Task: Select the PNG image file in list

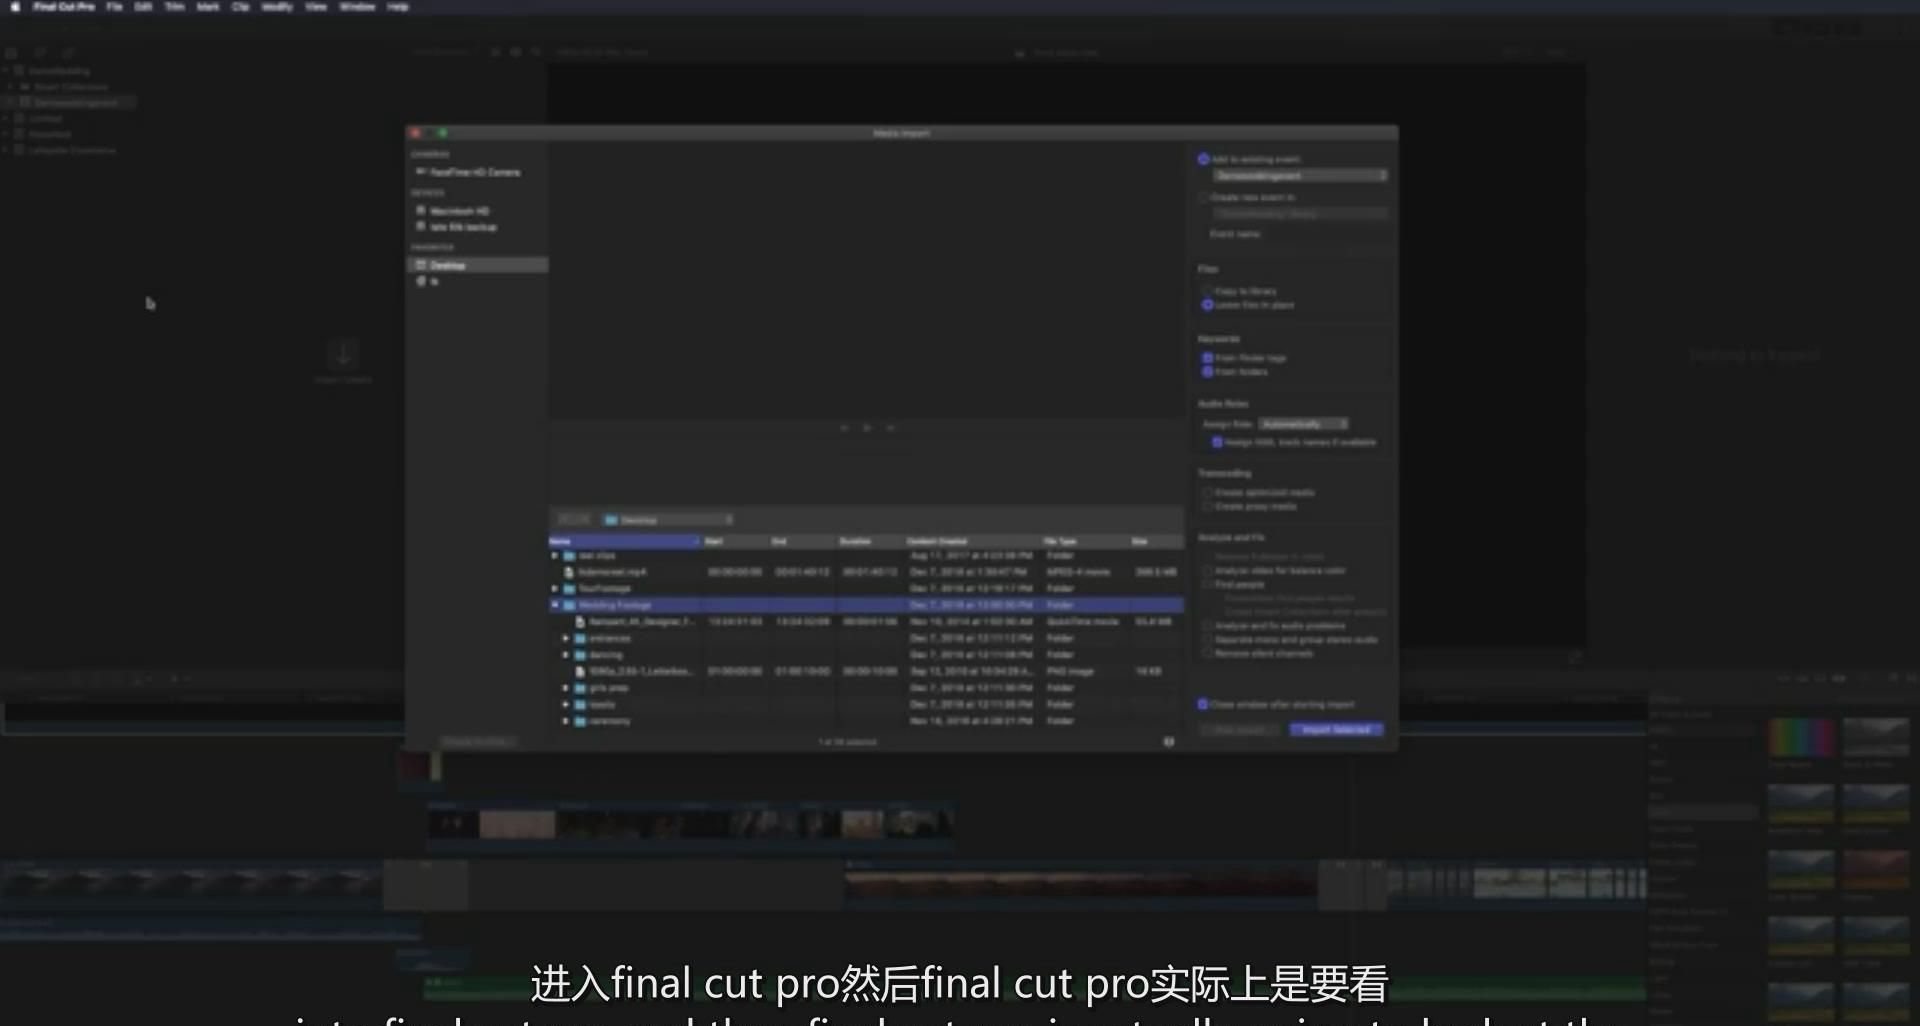Action: 640,671
